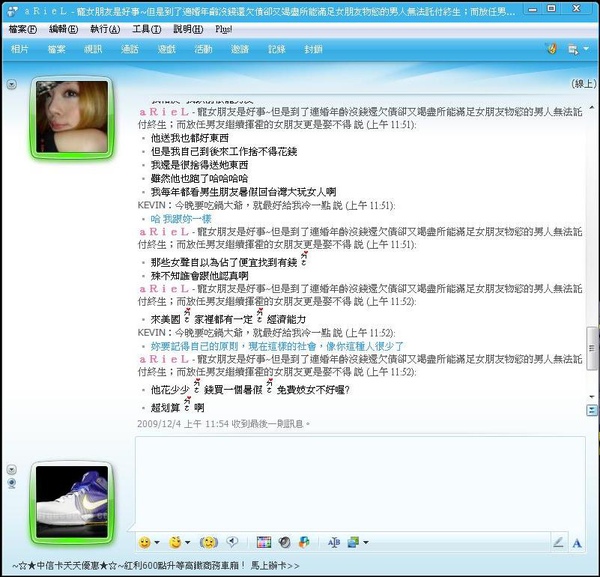The width and height of the screenshot is (600, 577).
Task: Open the 執行(A) menu
Action: pos(105,29)
